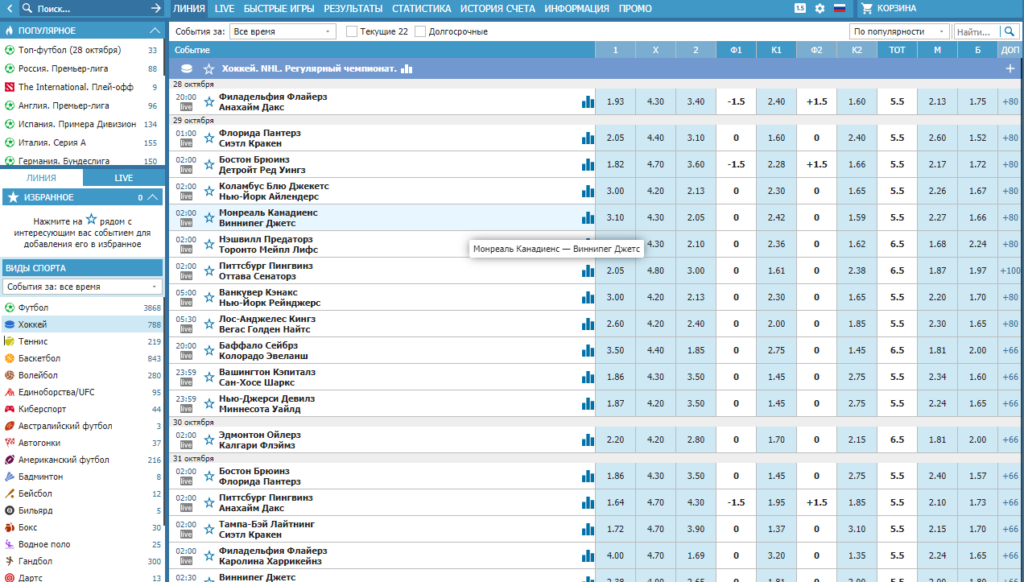
Task: Select Волейбол in sports list
Action: click(x=82, y=376)
